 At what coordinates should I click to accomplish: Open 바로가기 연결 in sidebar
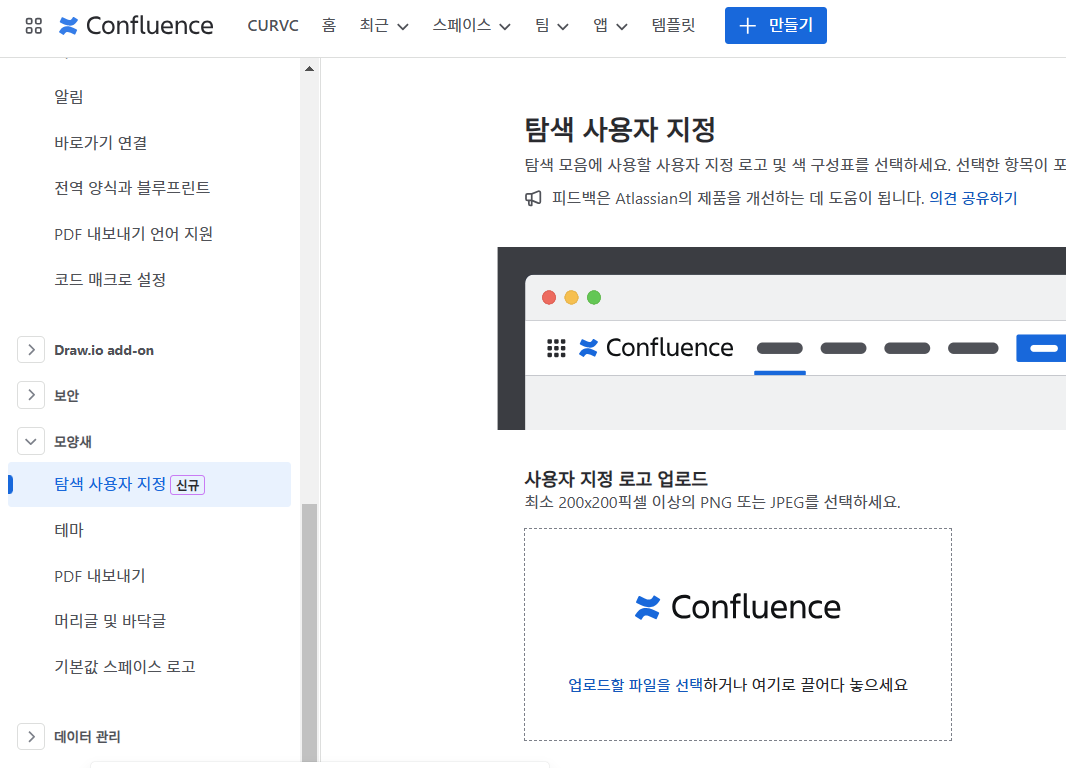(x=101, y=143)
